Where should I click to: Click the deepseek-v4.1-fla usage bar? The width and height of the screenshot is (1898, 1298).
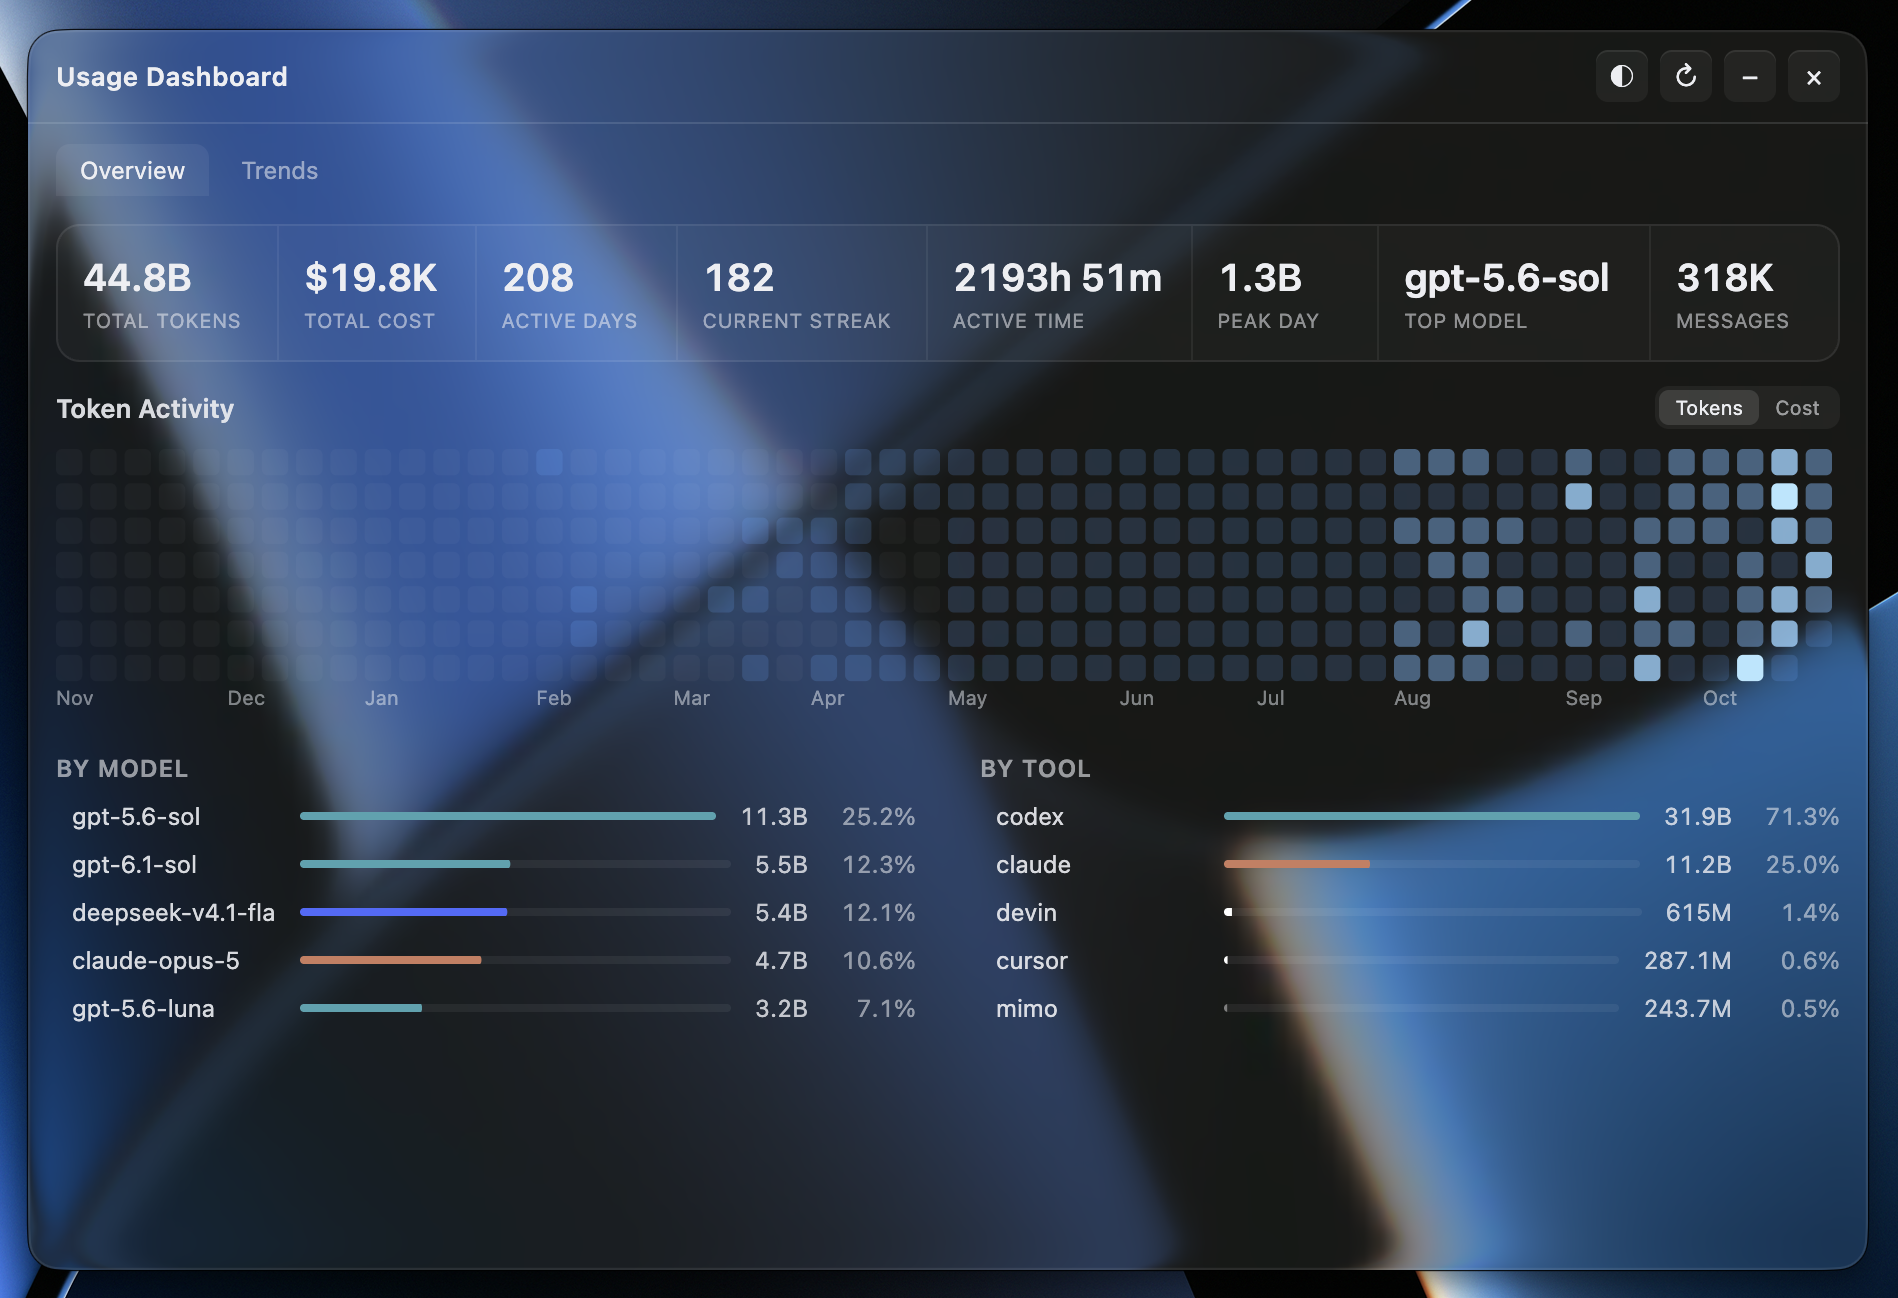click(515, 912)
